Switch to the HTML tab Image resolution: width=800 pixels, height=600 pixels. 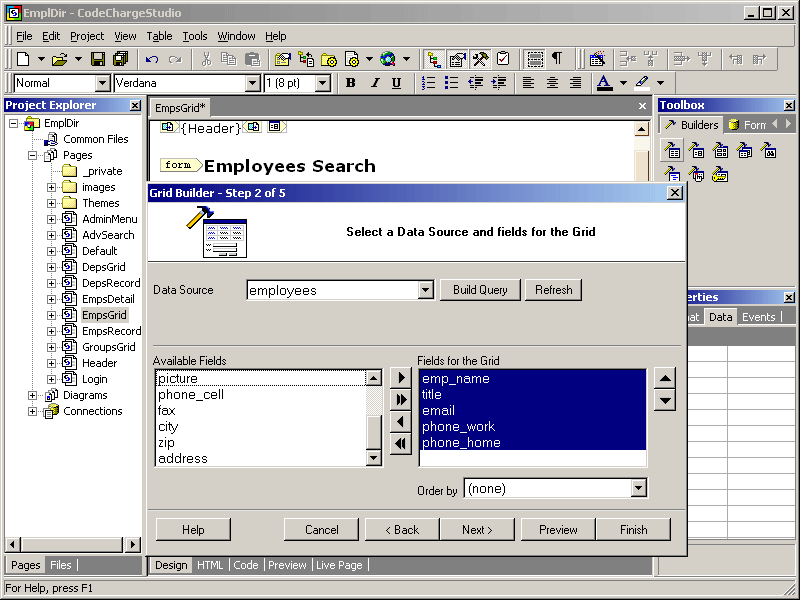(x=210, y=565)
